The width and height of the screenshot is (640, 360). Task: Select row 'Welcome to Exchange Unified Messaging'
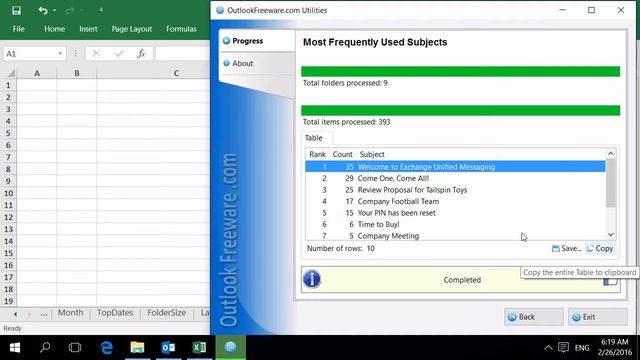pos(455,167)
